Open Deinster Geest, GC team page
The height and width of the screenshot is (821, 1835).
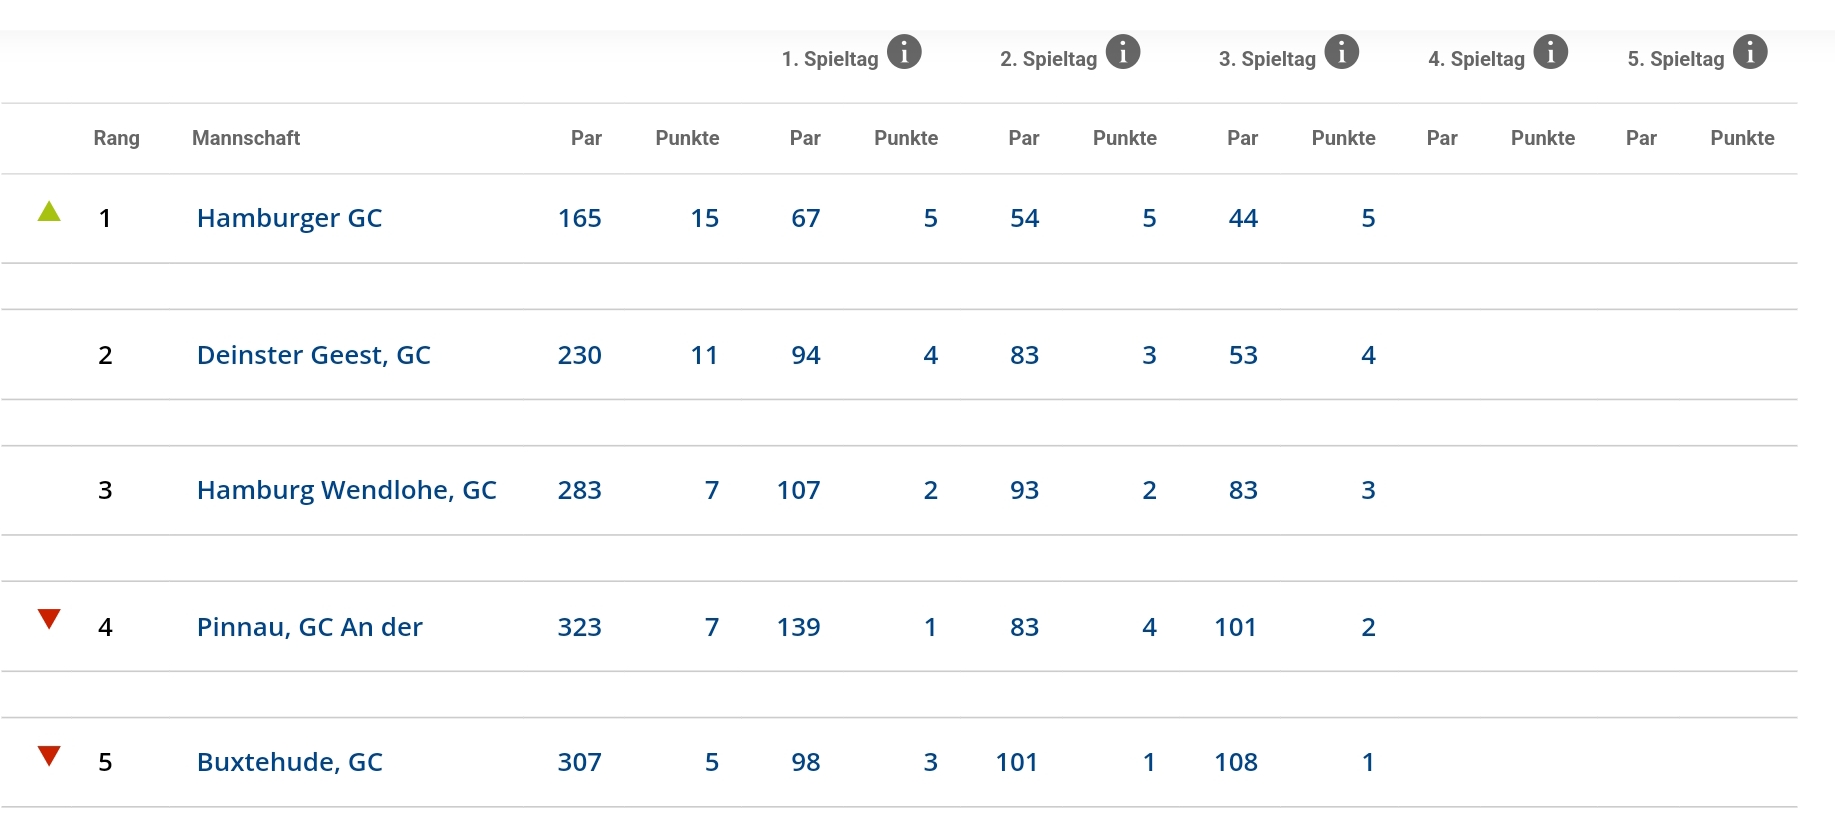[x=313, y=355]
